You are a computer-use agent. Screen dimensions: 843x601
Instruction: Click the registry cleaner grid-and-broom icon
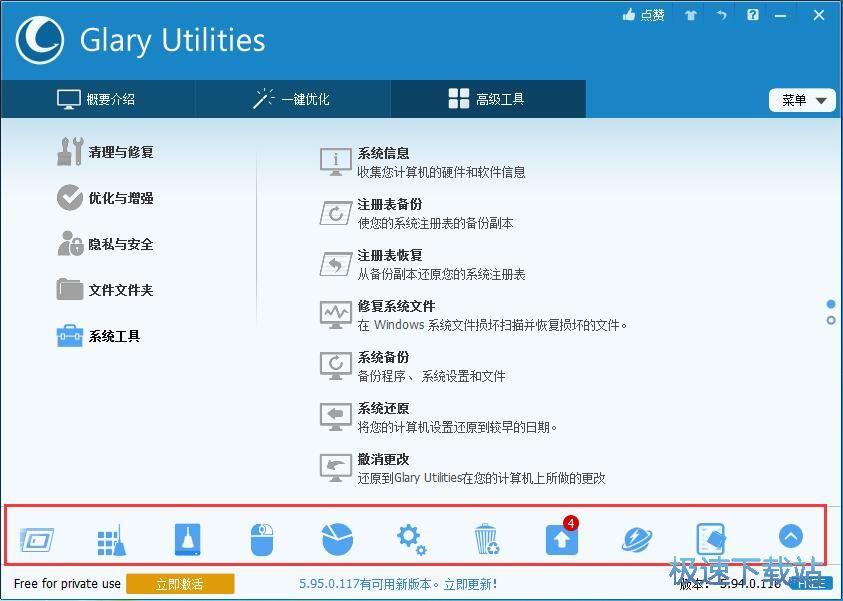coord(112,539)
